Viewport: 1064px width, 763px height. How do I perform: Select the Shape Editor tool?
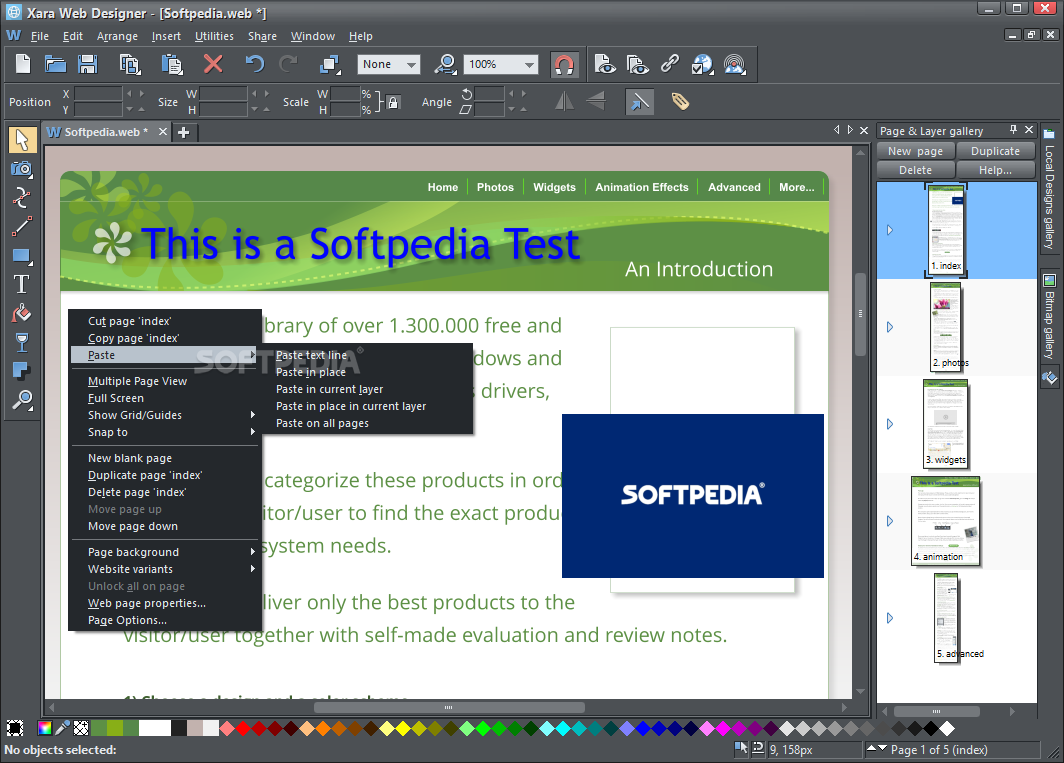click(x=22, y=198)
